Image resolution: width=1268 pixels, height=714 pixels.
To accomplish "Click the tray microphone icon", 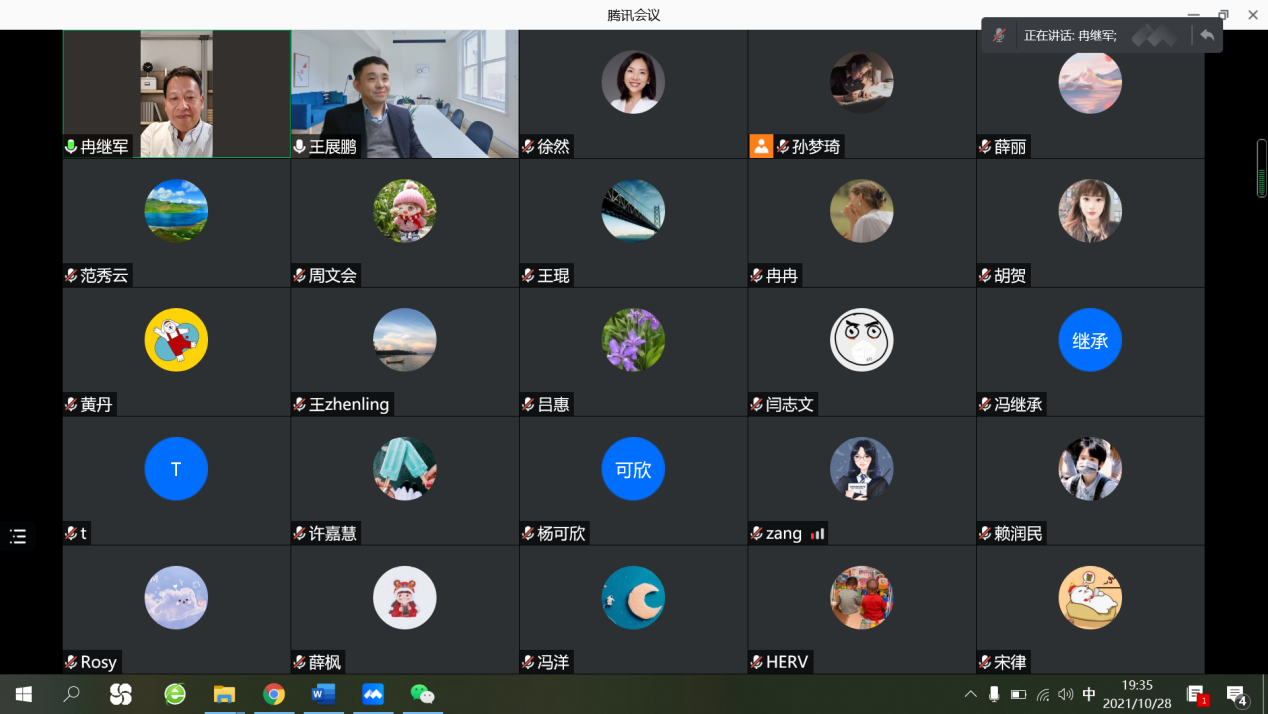I will coord(994,694).
